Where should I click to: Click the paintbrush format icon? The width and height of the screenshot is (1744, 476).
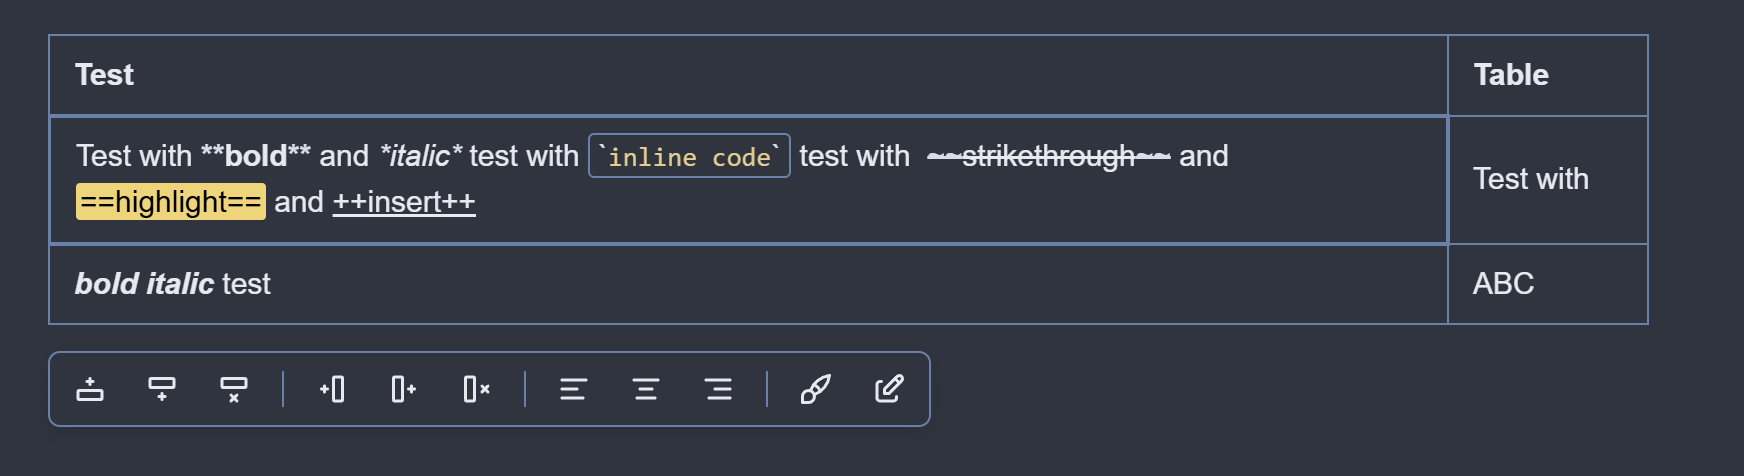[x=815, y=389]
